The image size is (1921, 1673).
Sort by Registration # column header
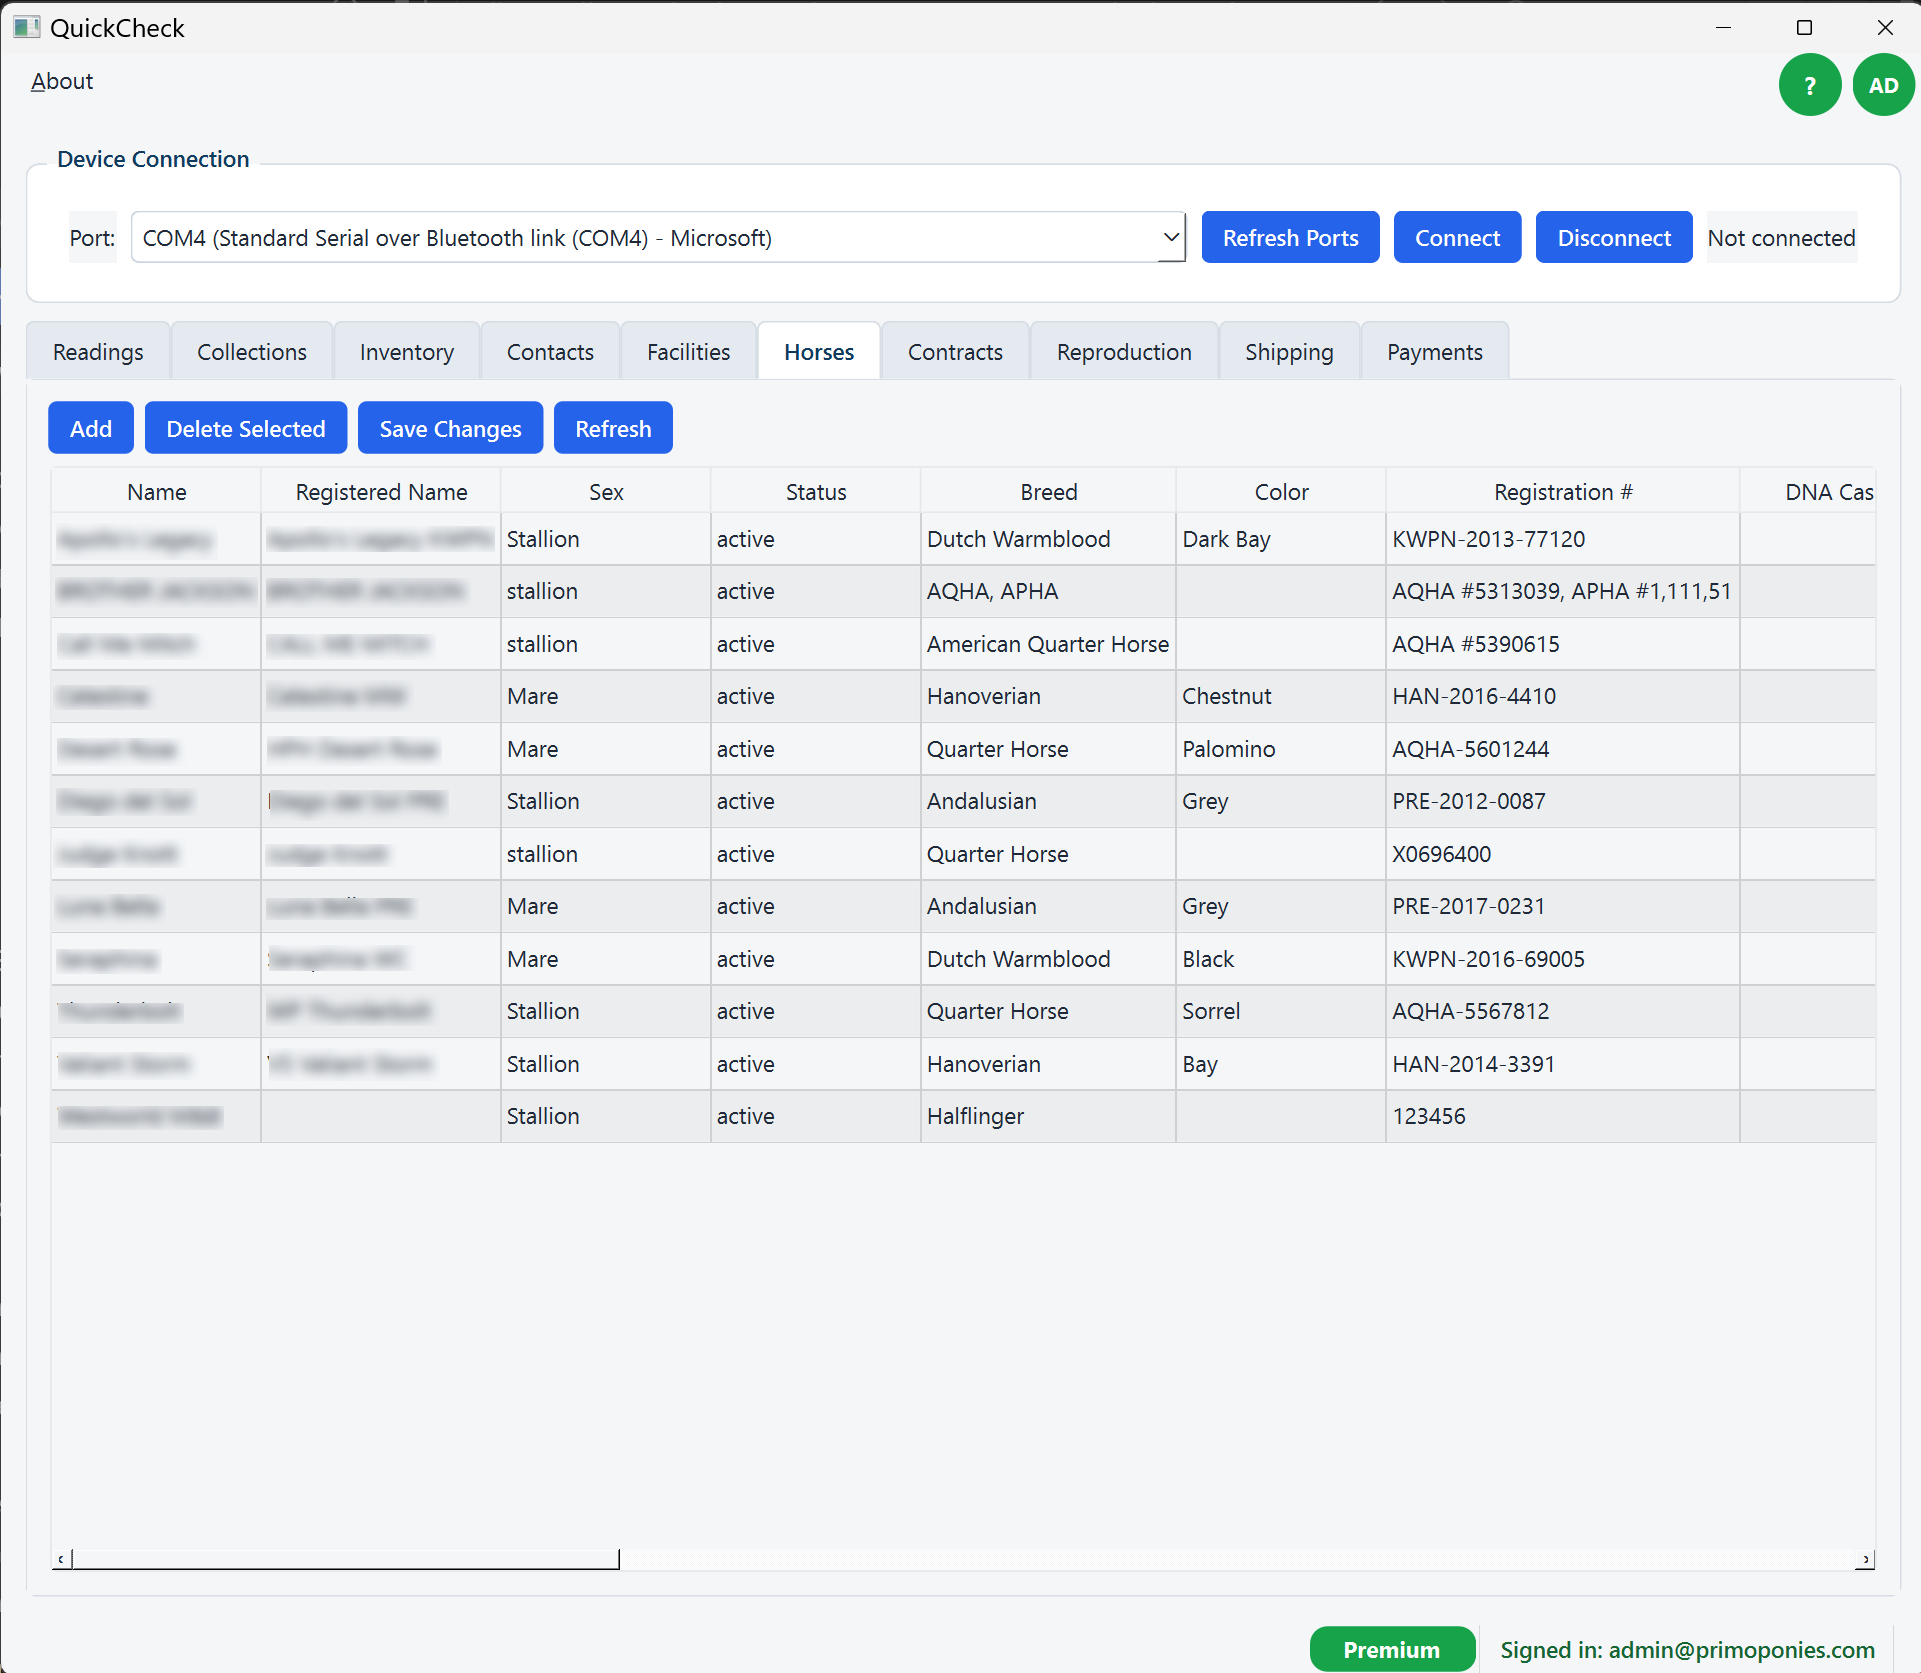(1563, 492)
